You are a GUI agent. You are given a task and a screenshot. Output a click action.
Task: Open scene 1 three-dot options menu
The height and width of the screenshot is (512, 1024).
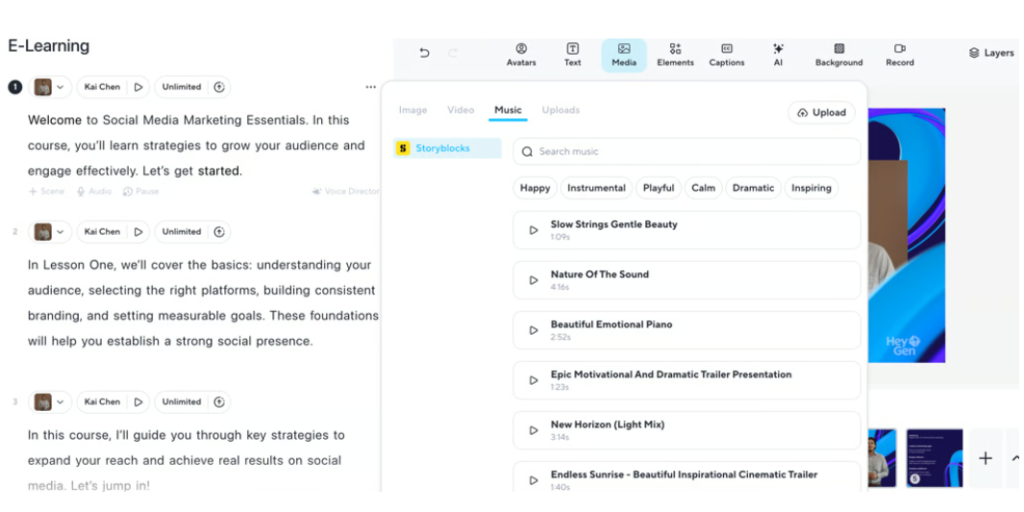click(x=371, y=87)
